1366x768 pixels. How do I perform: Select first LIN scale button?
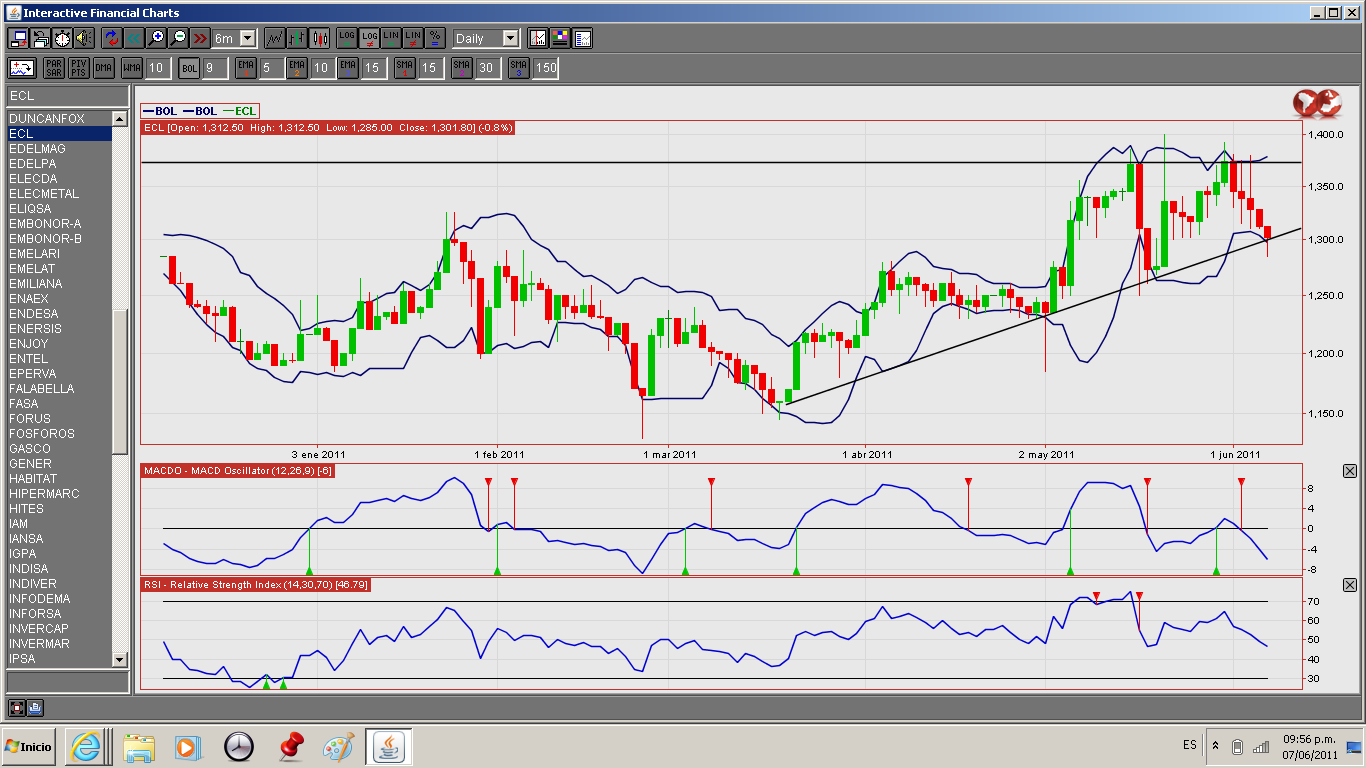click(390, 38)
